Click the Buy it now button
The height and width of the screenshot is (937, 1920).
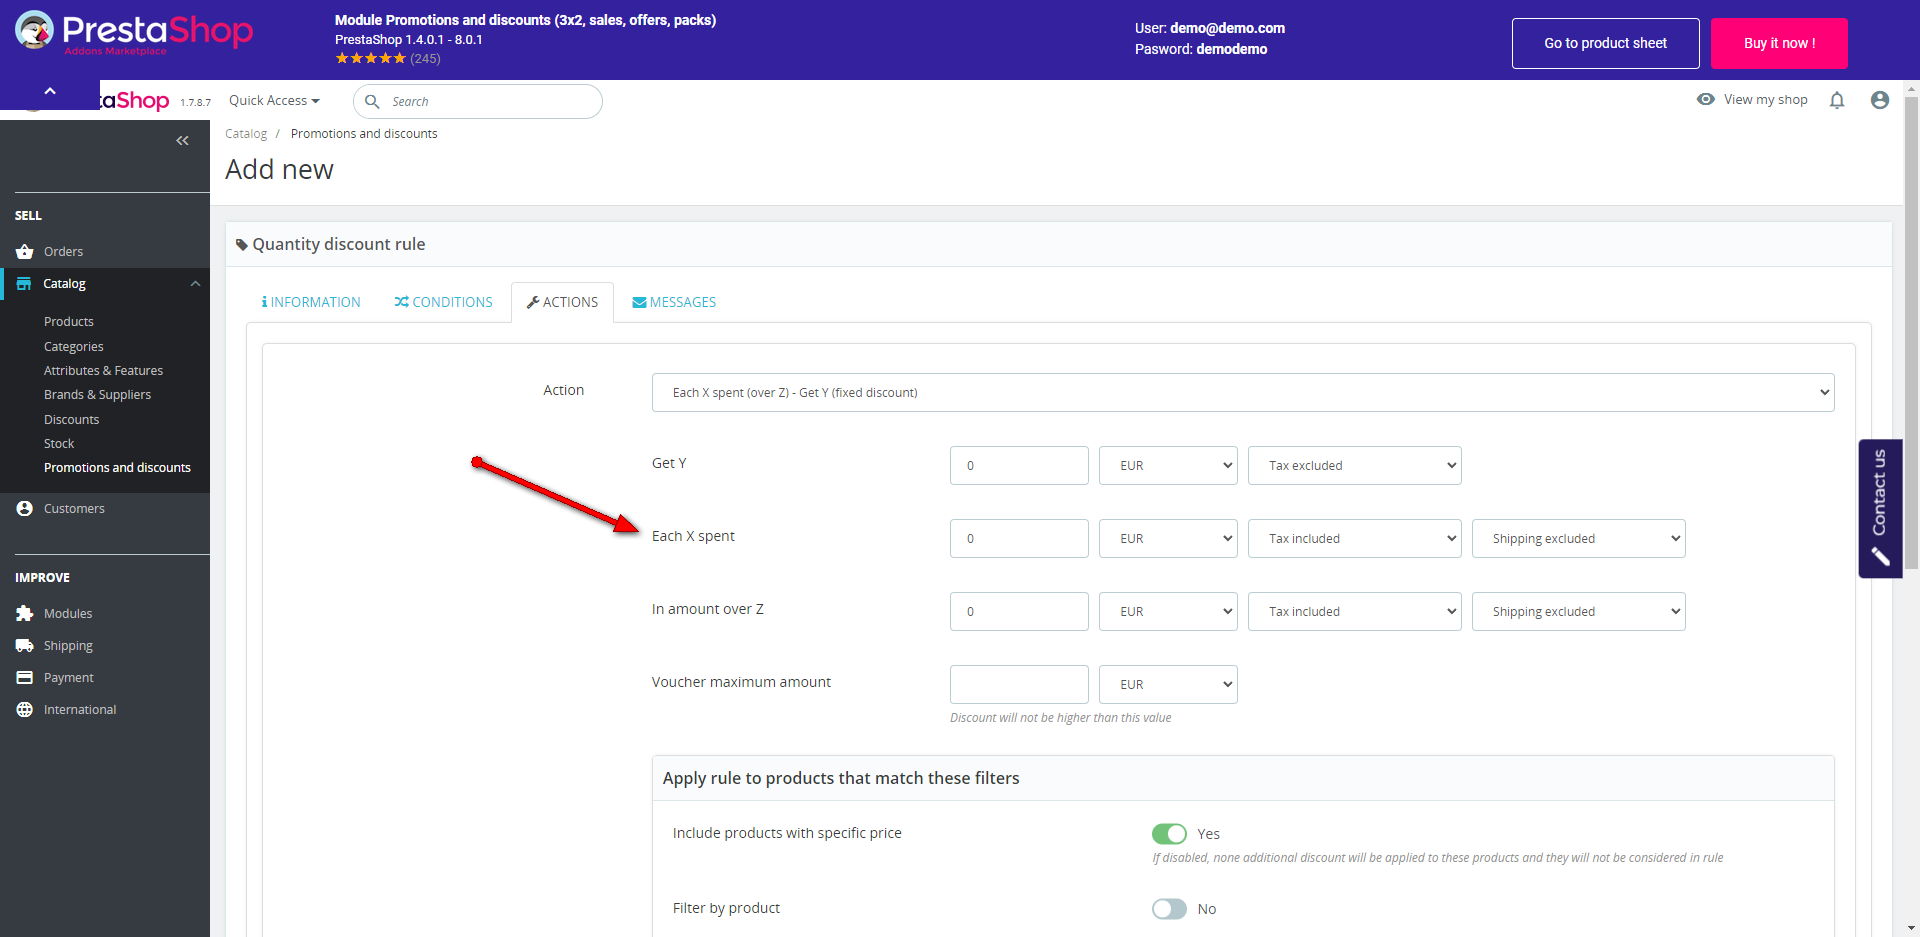coord(1779,44)
